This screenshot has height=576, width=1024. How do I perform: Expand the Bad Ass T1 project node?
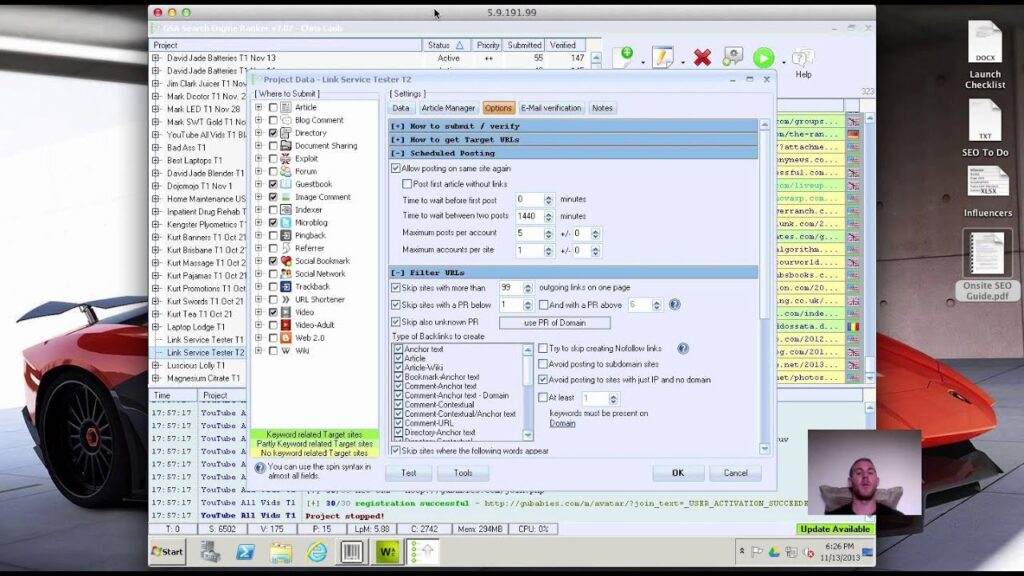pyautogui.click(x=156, y=148)
